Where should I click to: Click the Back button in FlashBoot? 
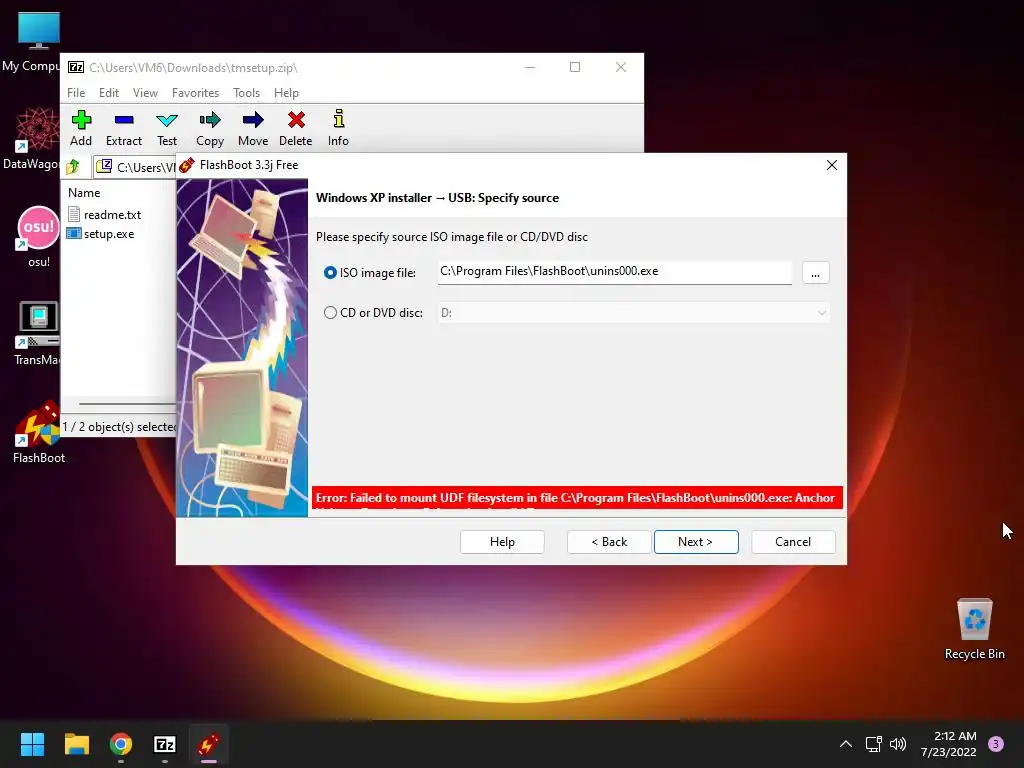609,542
